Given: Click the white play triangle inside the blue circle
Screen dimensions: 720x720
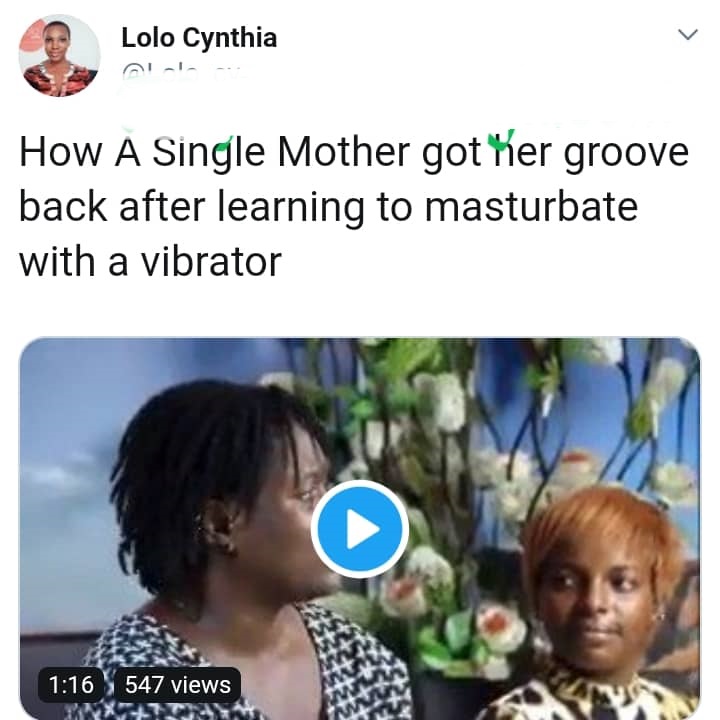Looking at the screenshot, I should click(362, 529).
